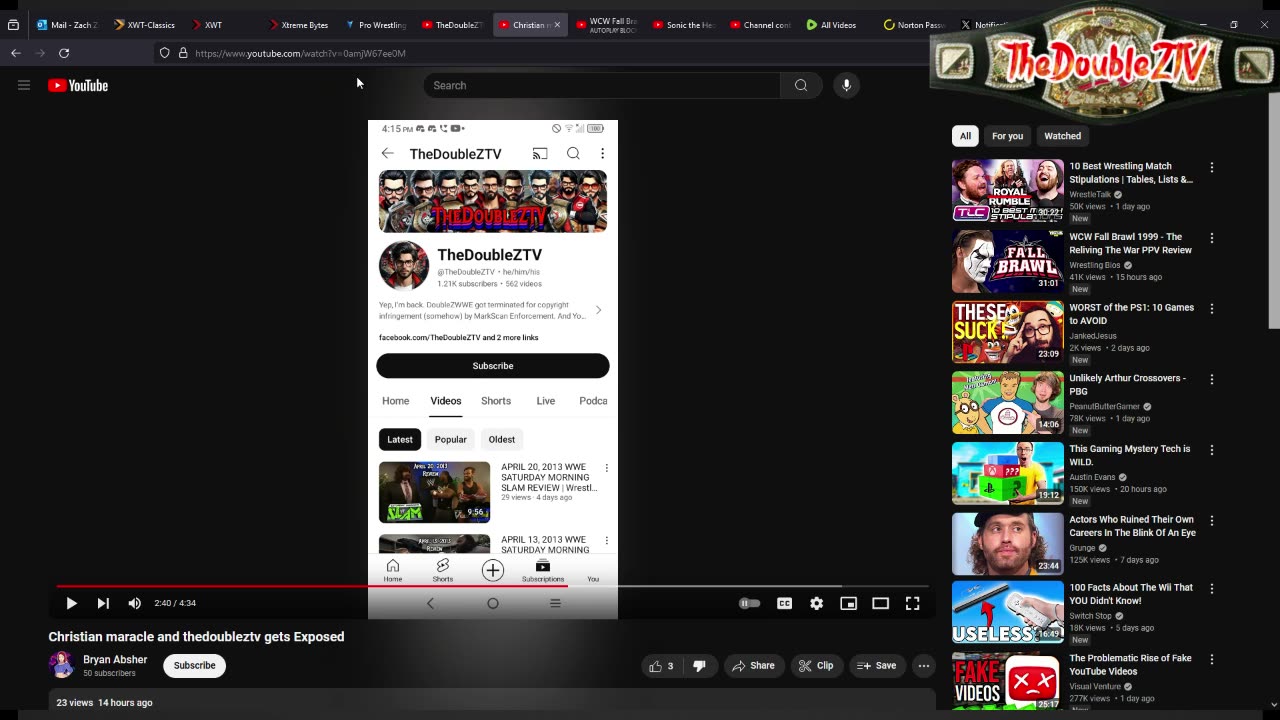Toggle the autoplay switch in player
Screen dimensions: 1280x720
click(x=749, y=603)
